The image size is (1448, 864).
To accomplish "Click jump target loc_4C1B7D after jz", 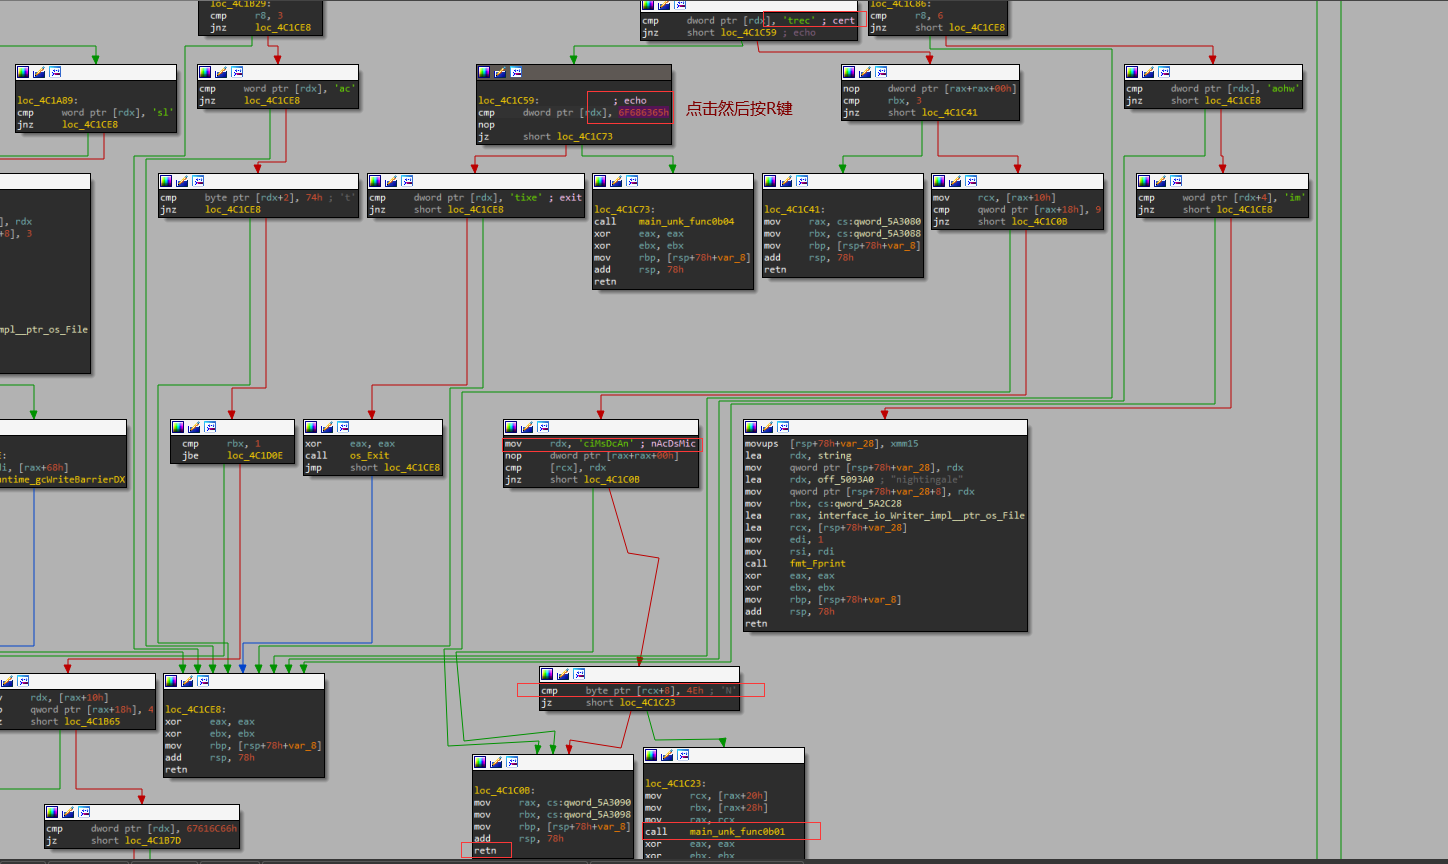I will [153, 841].
